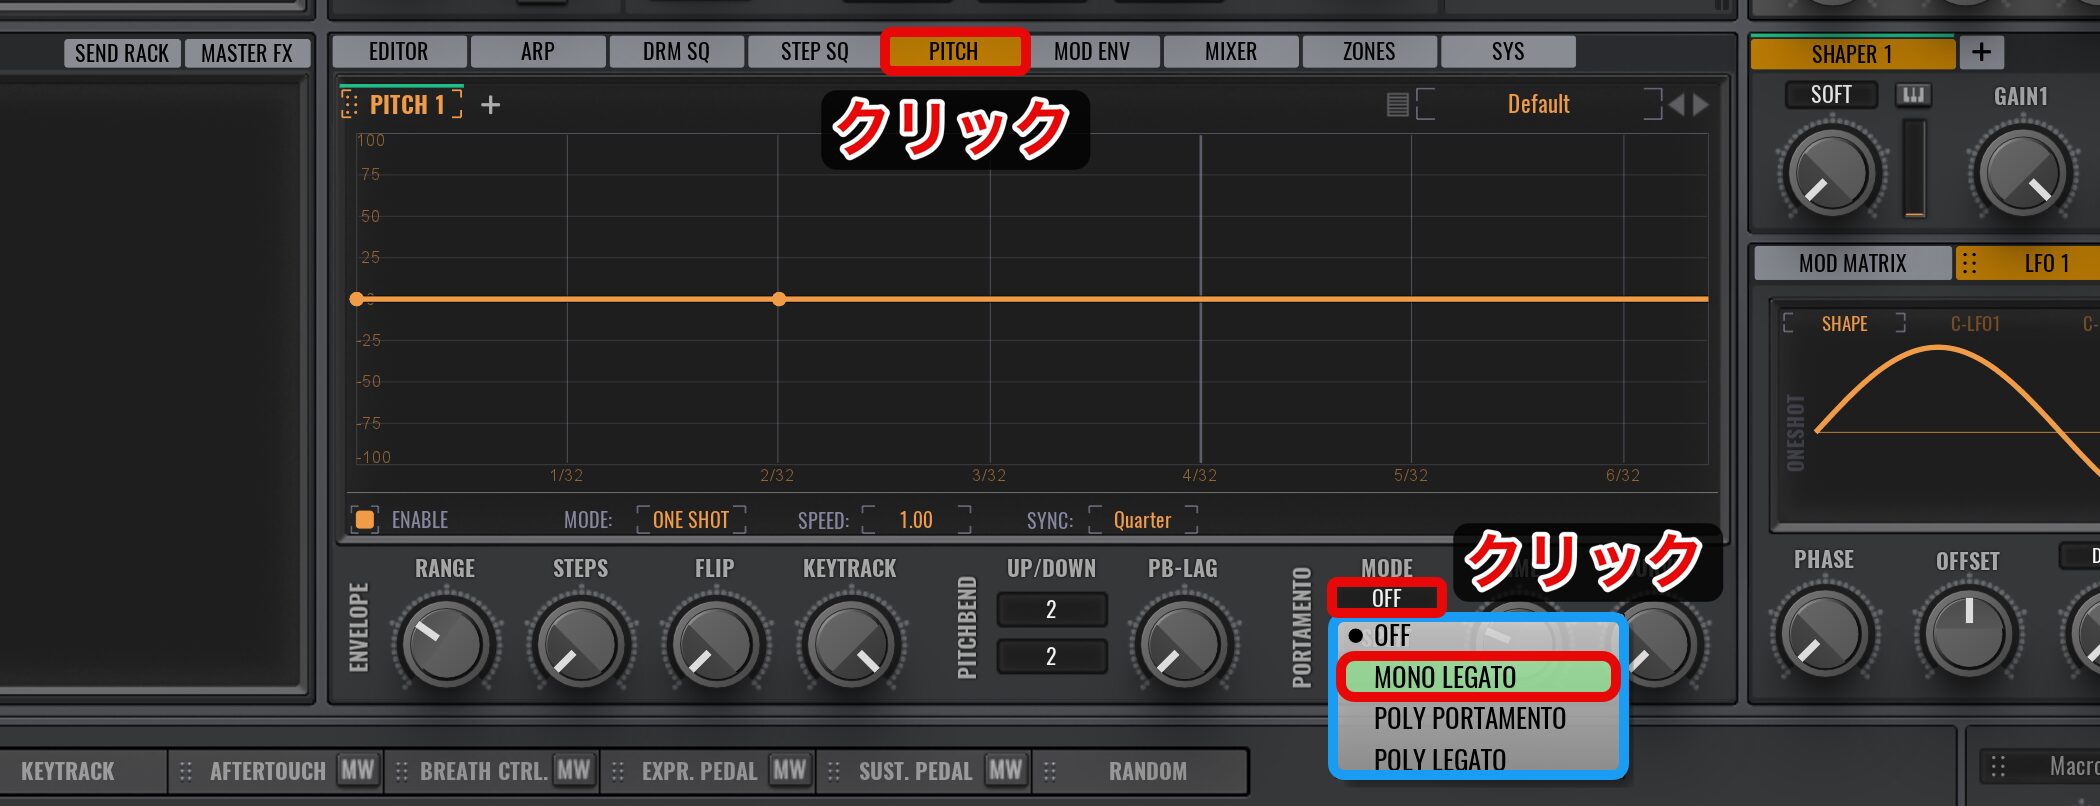Click the second pitch envelope node
Viewport: 2100px width, 806px height.
pyautogui.click(x=779, y=299)
